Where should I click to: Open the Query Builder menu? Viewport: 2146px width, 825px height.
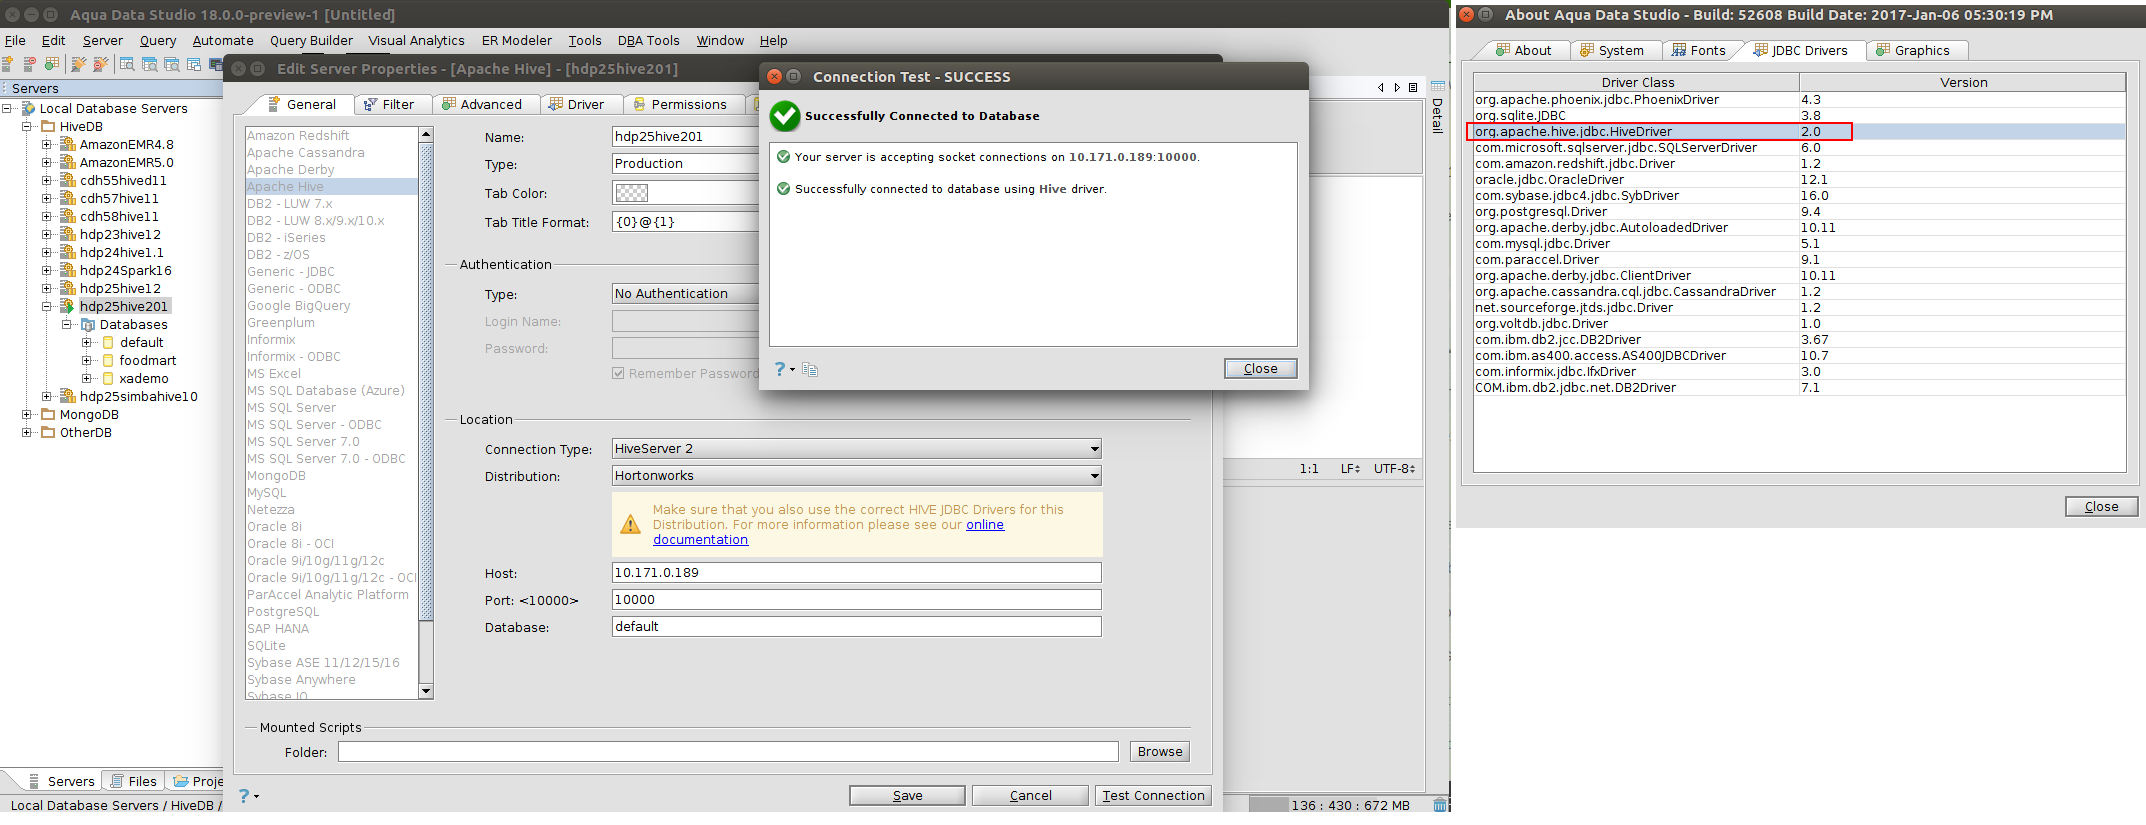tap(311, 41)
